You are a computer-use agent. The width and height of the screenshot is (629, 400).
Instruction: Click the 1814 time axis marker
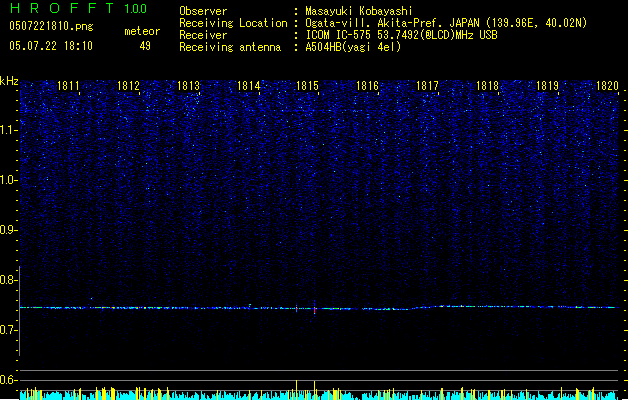248,86
